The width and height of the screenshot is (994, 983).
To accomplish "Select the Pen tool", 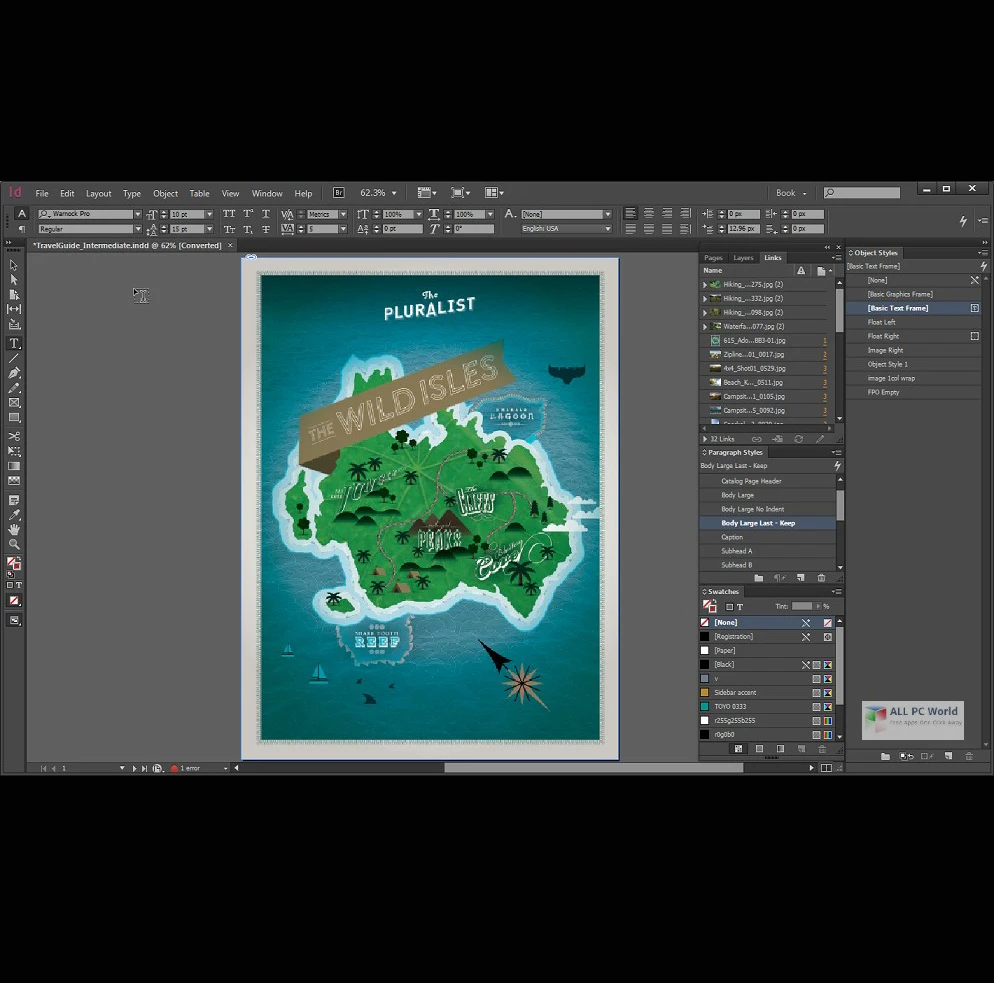I will coord(14,373).
